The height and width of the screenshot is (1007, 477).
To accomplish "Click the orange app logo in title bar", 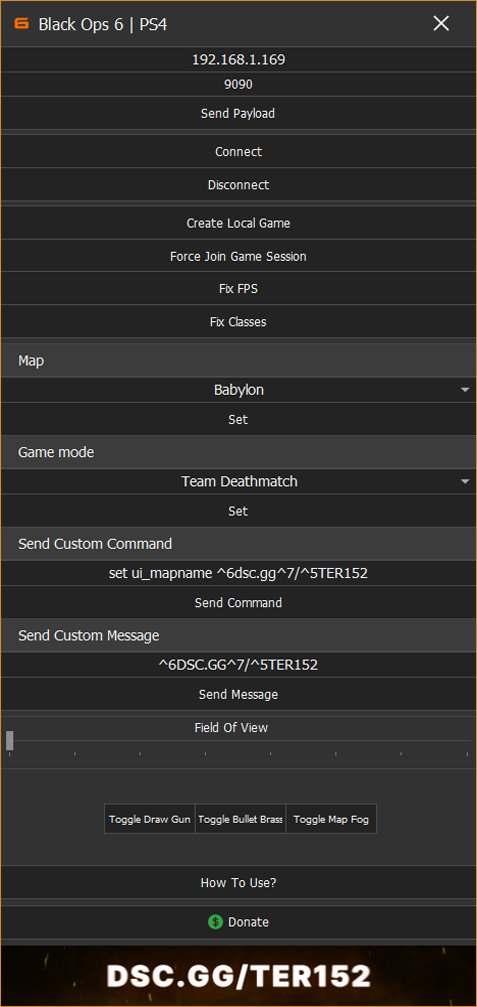I will 21,24.
